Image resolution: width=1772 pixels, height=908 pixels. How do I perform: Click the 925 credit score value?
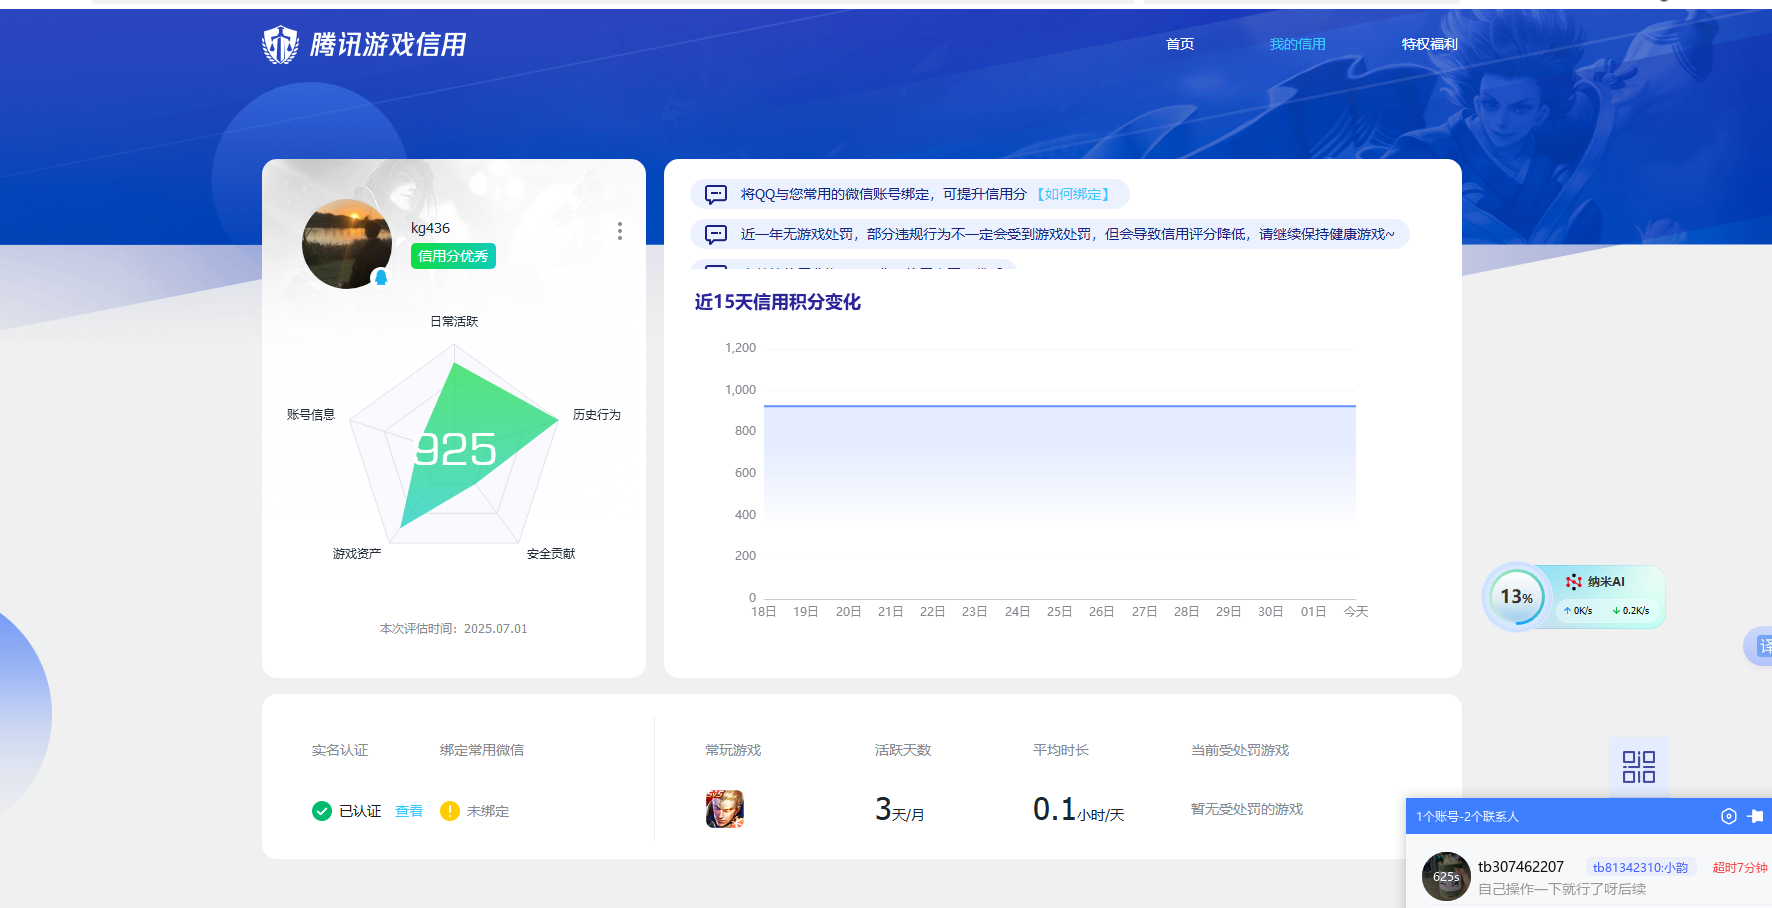pos(455,449)
